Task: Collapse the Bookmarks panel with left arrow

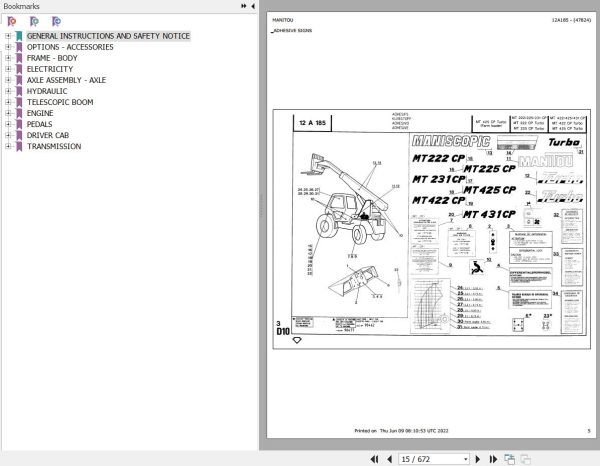Action: point(253,6)
